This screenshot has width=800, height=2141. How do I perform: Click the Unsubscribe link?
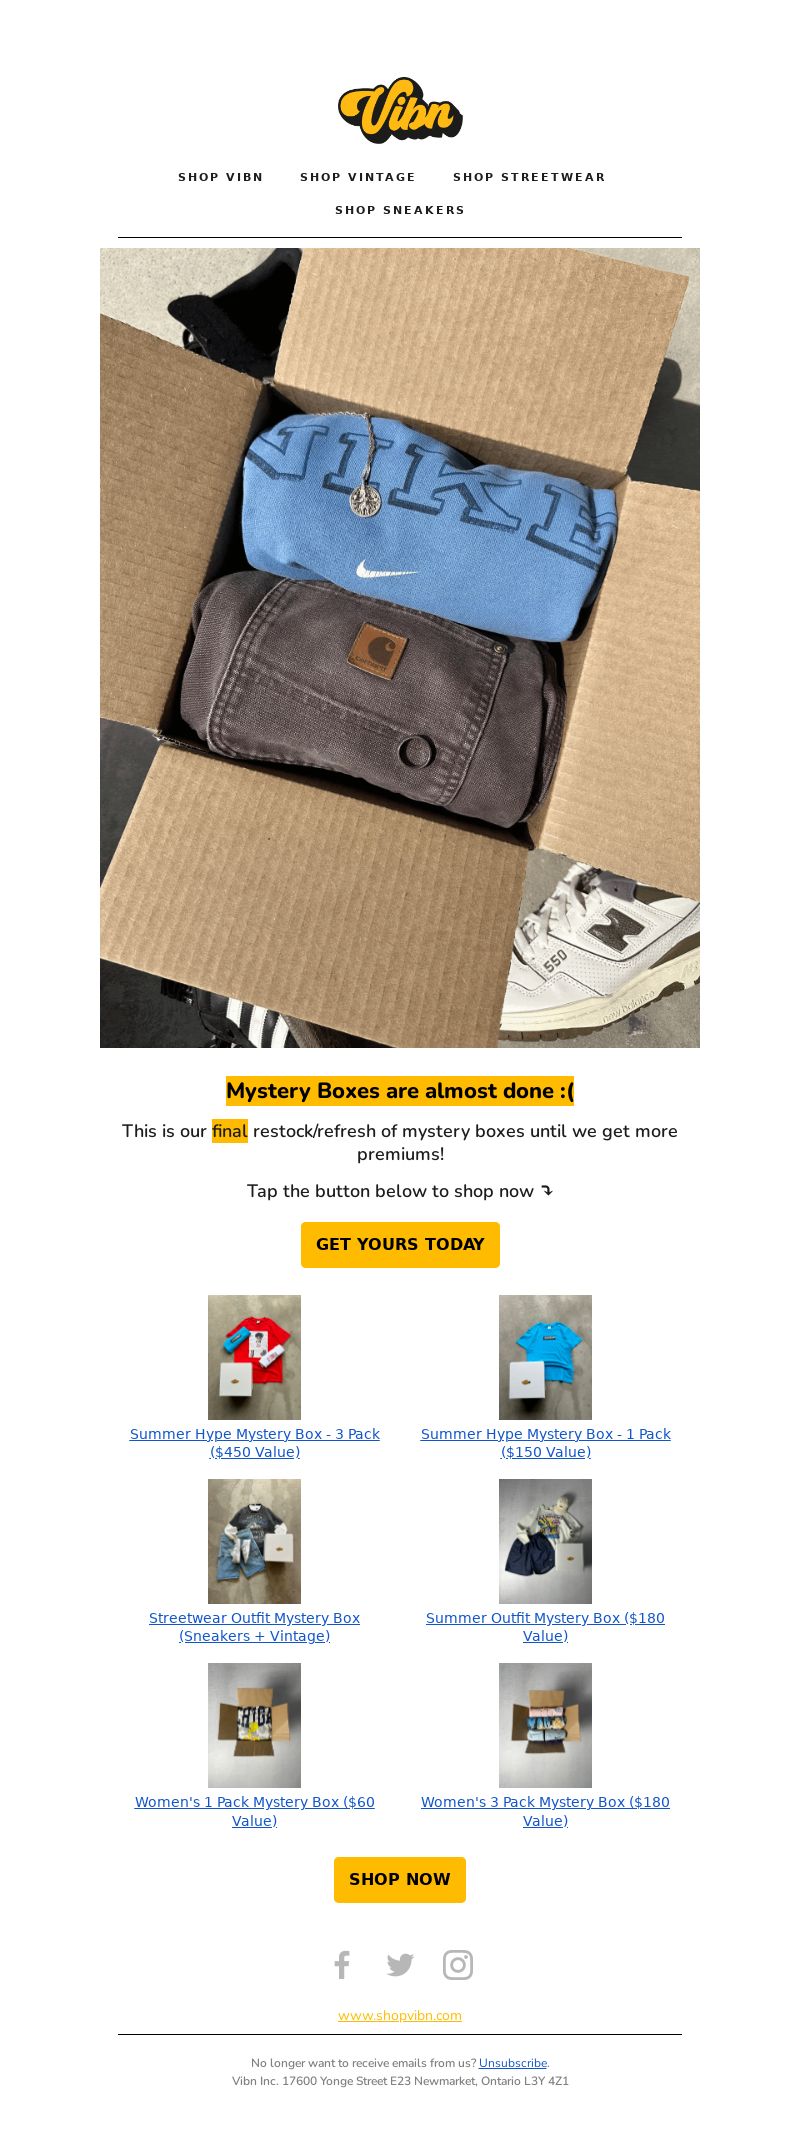pyautogui.click(x=513, y=2063)
